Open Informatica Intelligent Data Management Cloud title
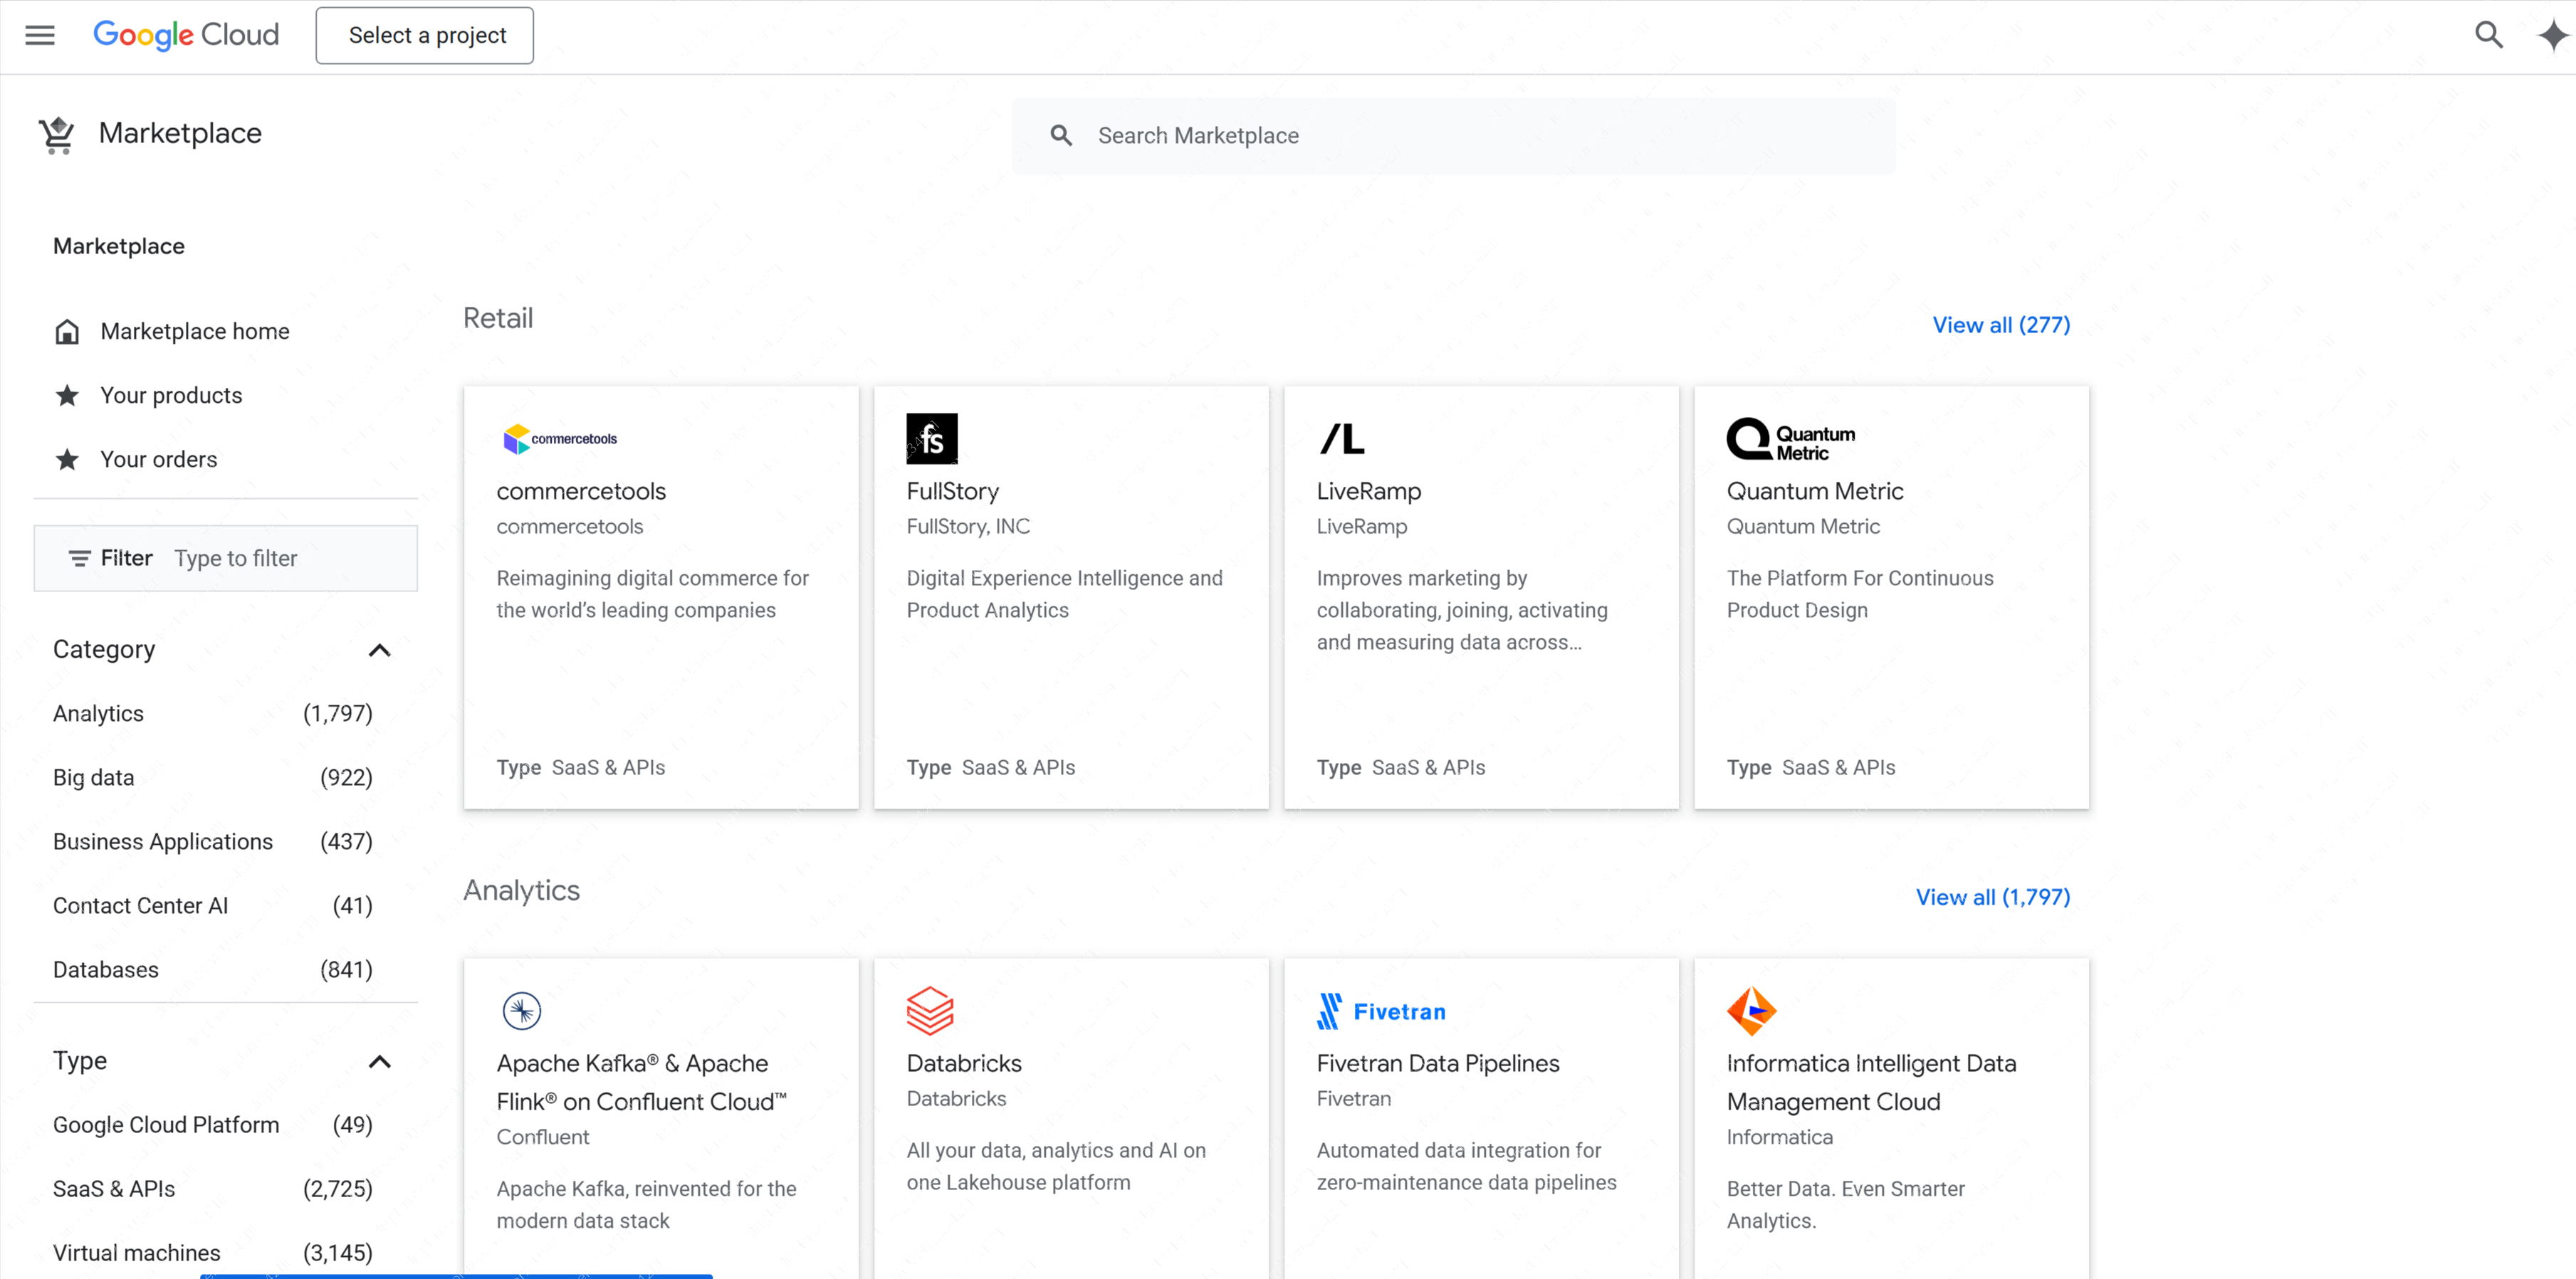 1871,1082
